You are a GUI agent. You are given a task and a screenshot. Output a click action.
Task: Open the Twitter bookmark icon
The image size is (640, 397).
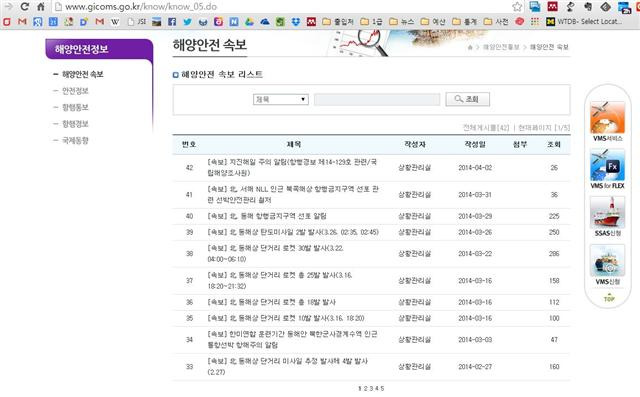click(x=187, y=22)
